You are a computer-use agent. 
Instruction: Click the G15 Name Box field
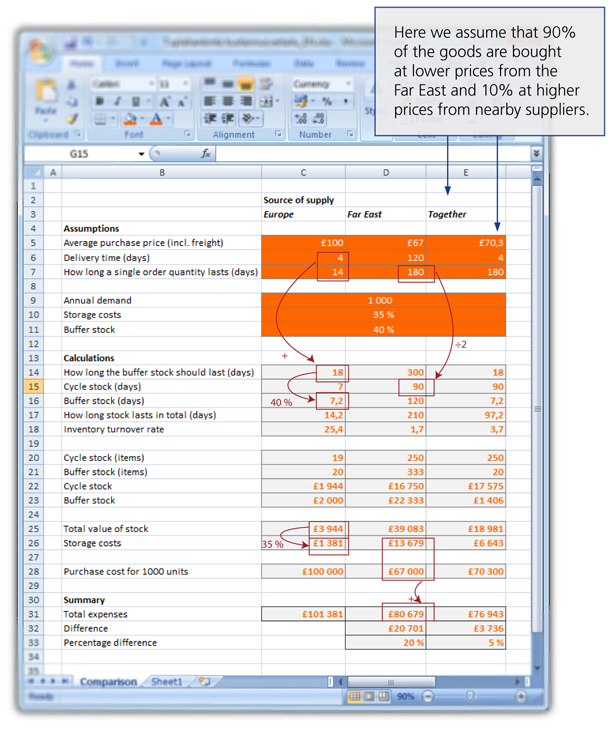click(x=79, y=154)
